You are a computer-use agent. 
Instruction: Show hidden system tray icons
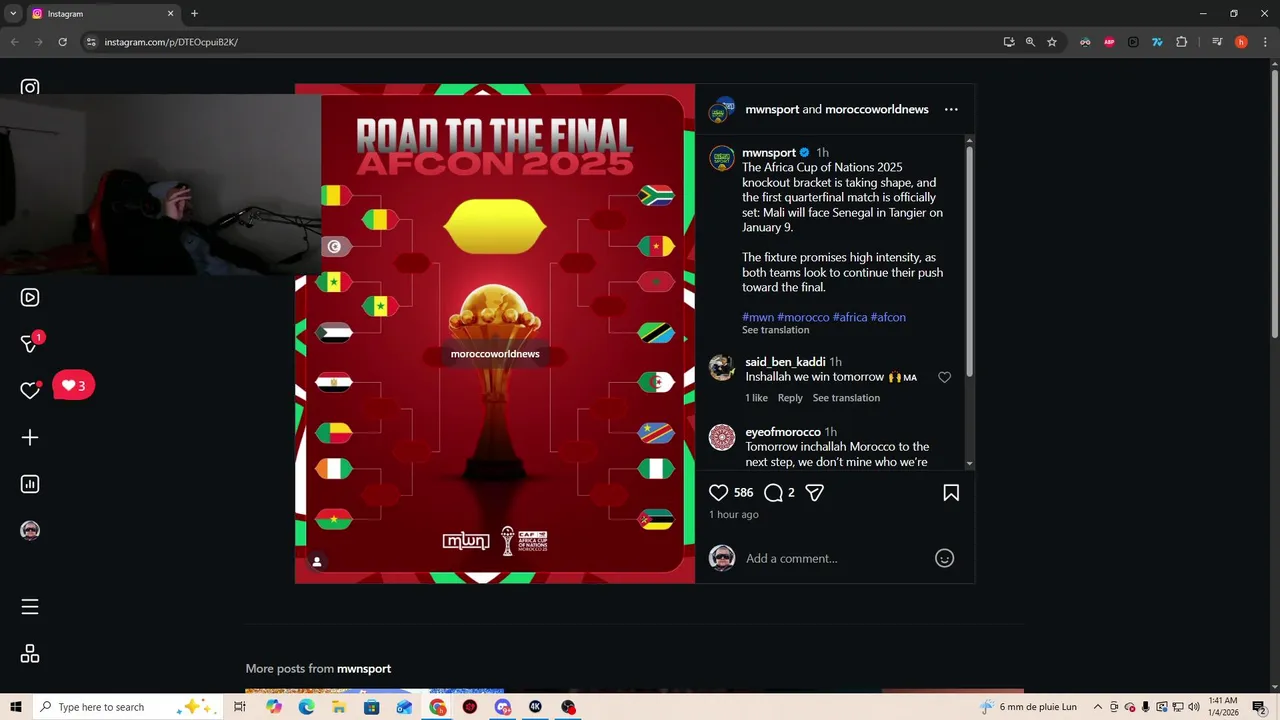point(1098,707)
